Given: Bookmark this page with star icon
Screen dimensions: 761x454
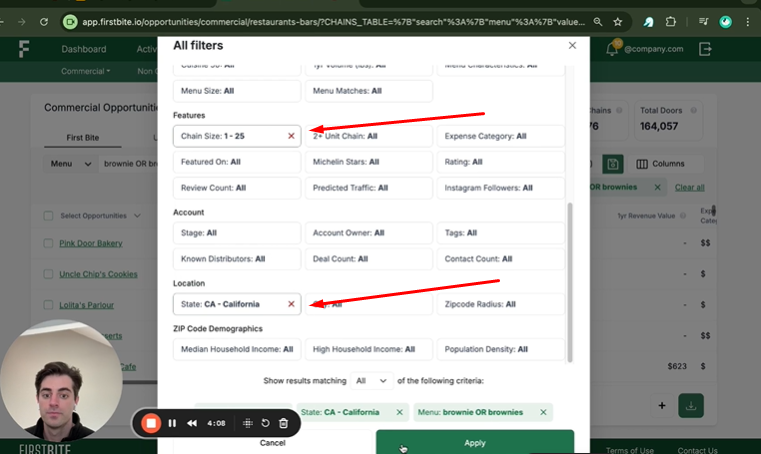Looking at the screenshot, I should pyautogui.click(x=617, y=22).
